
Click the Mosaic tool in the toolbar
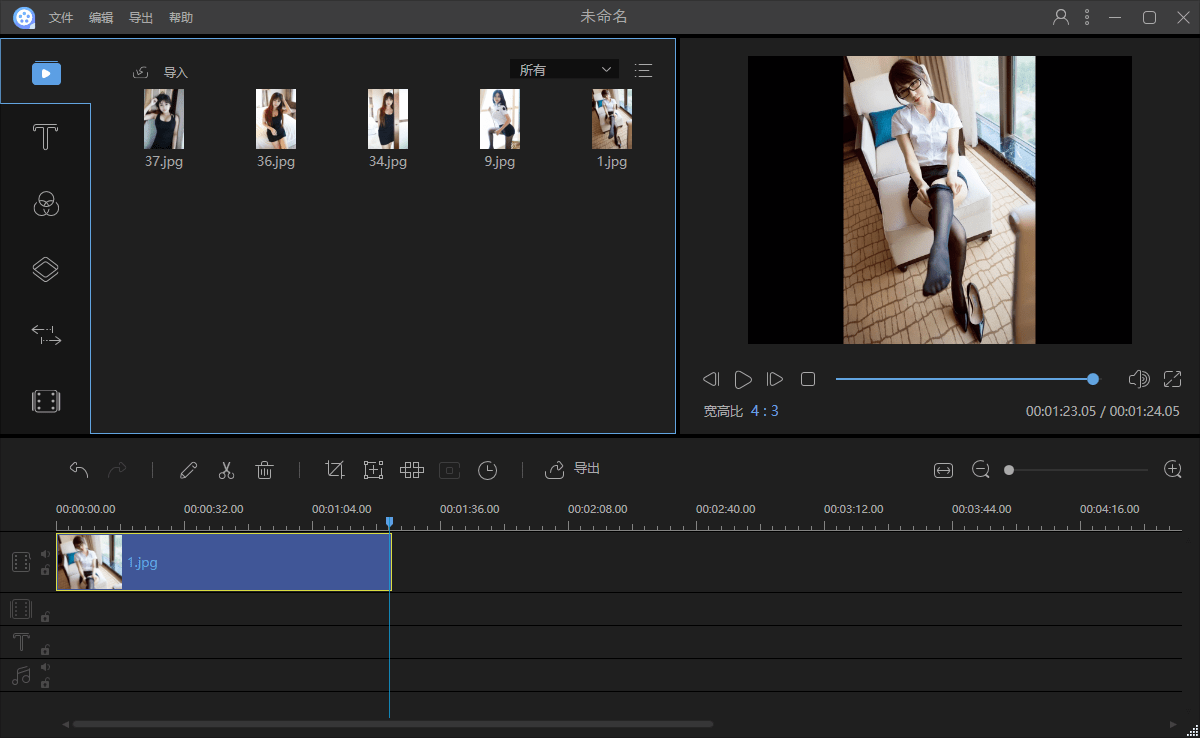411,469
